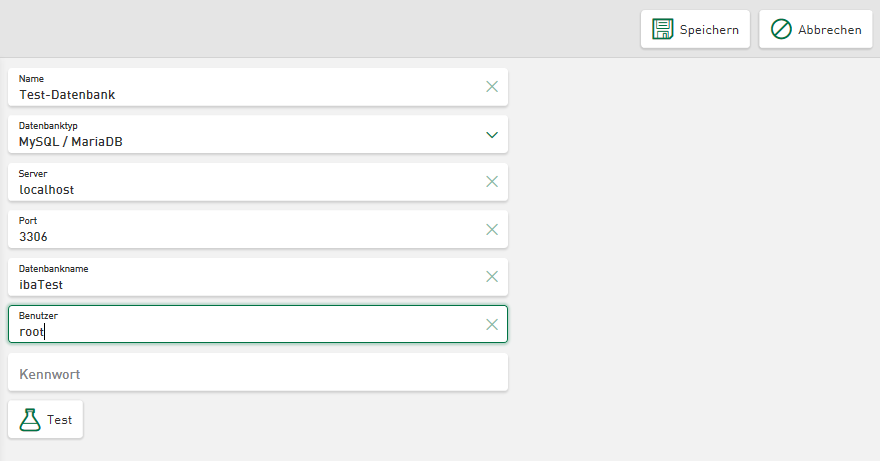Click the Datenbanktyp label
880x461 pixels.
48,126
